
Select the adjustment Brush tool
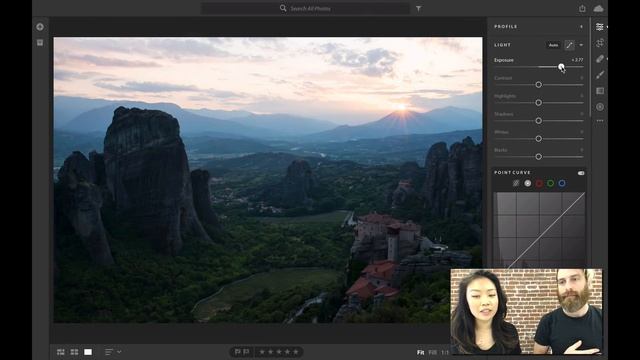point(600,75)
